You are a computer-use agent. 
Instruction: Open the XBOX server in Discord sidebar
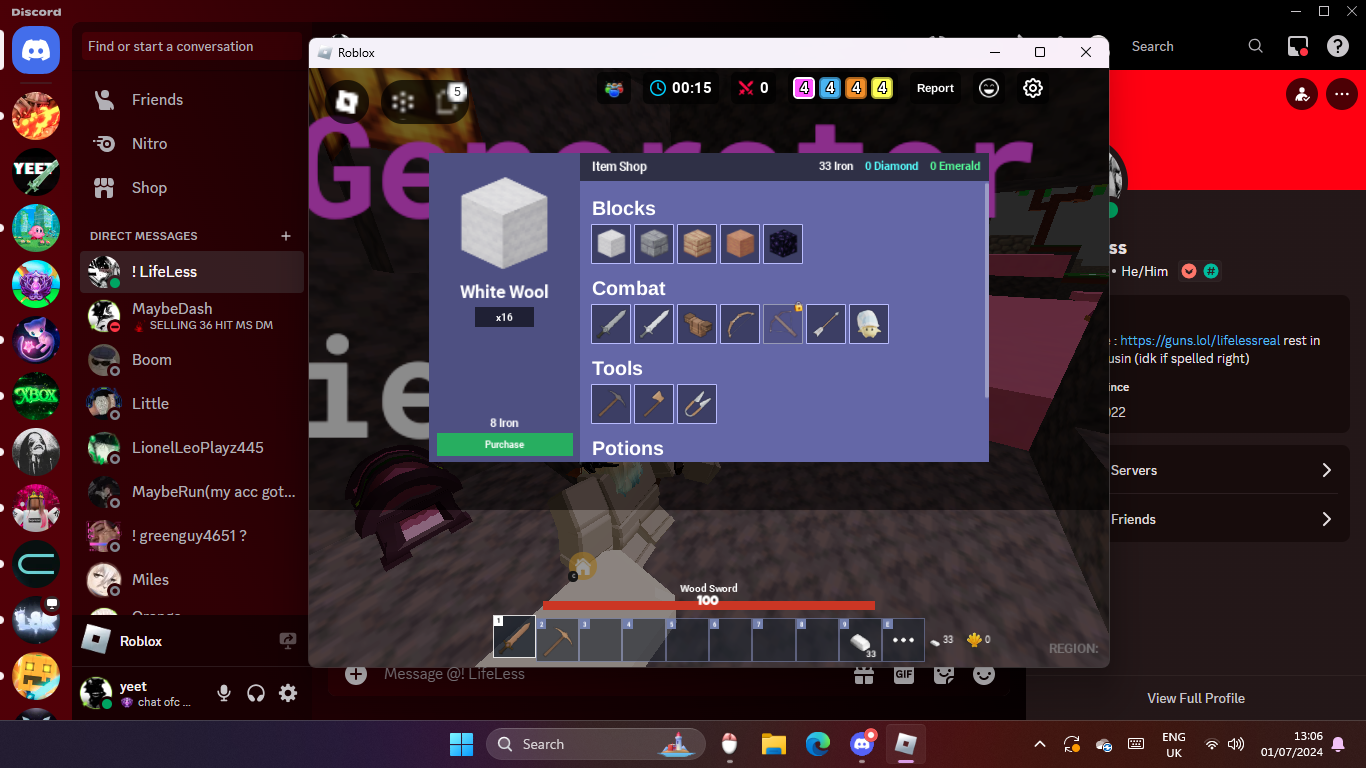[36, 396]
